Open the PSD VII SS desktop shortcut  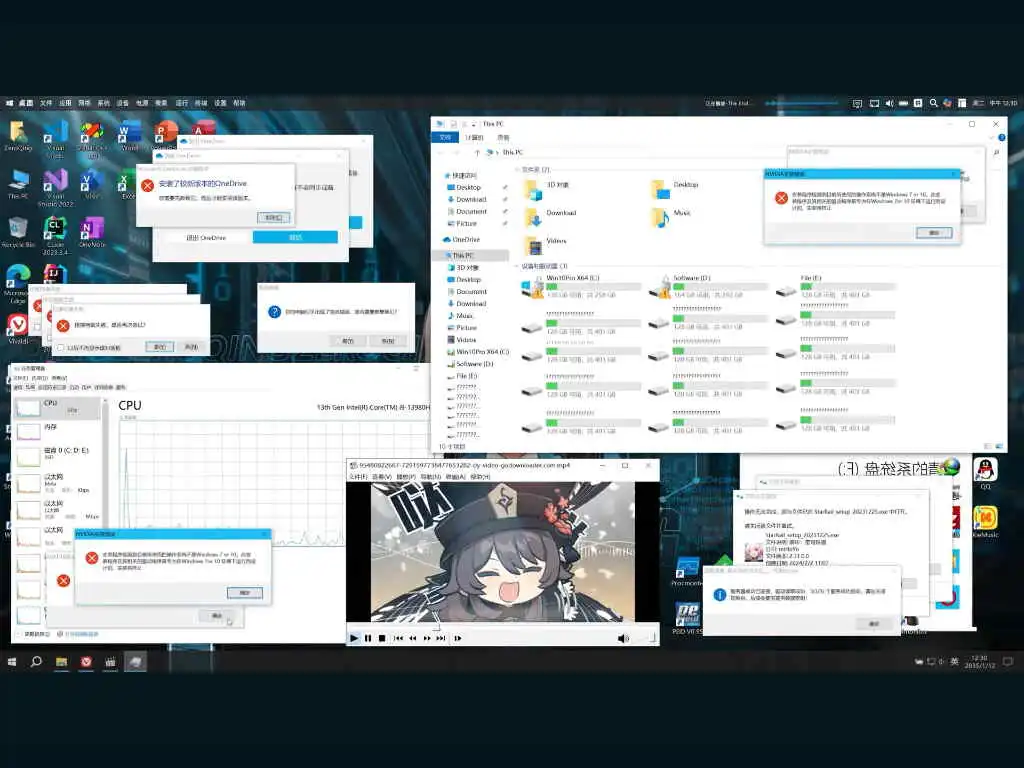coord(687,619)
